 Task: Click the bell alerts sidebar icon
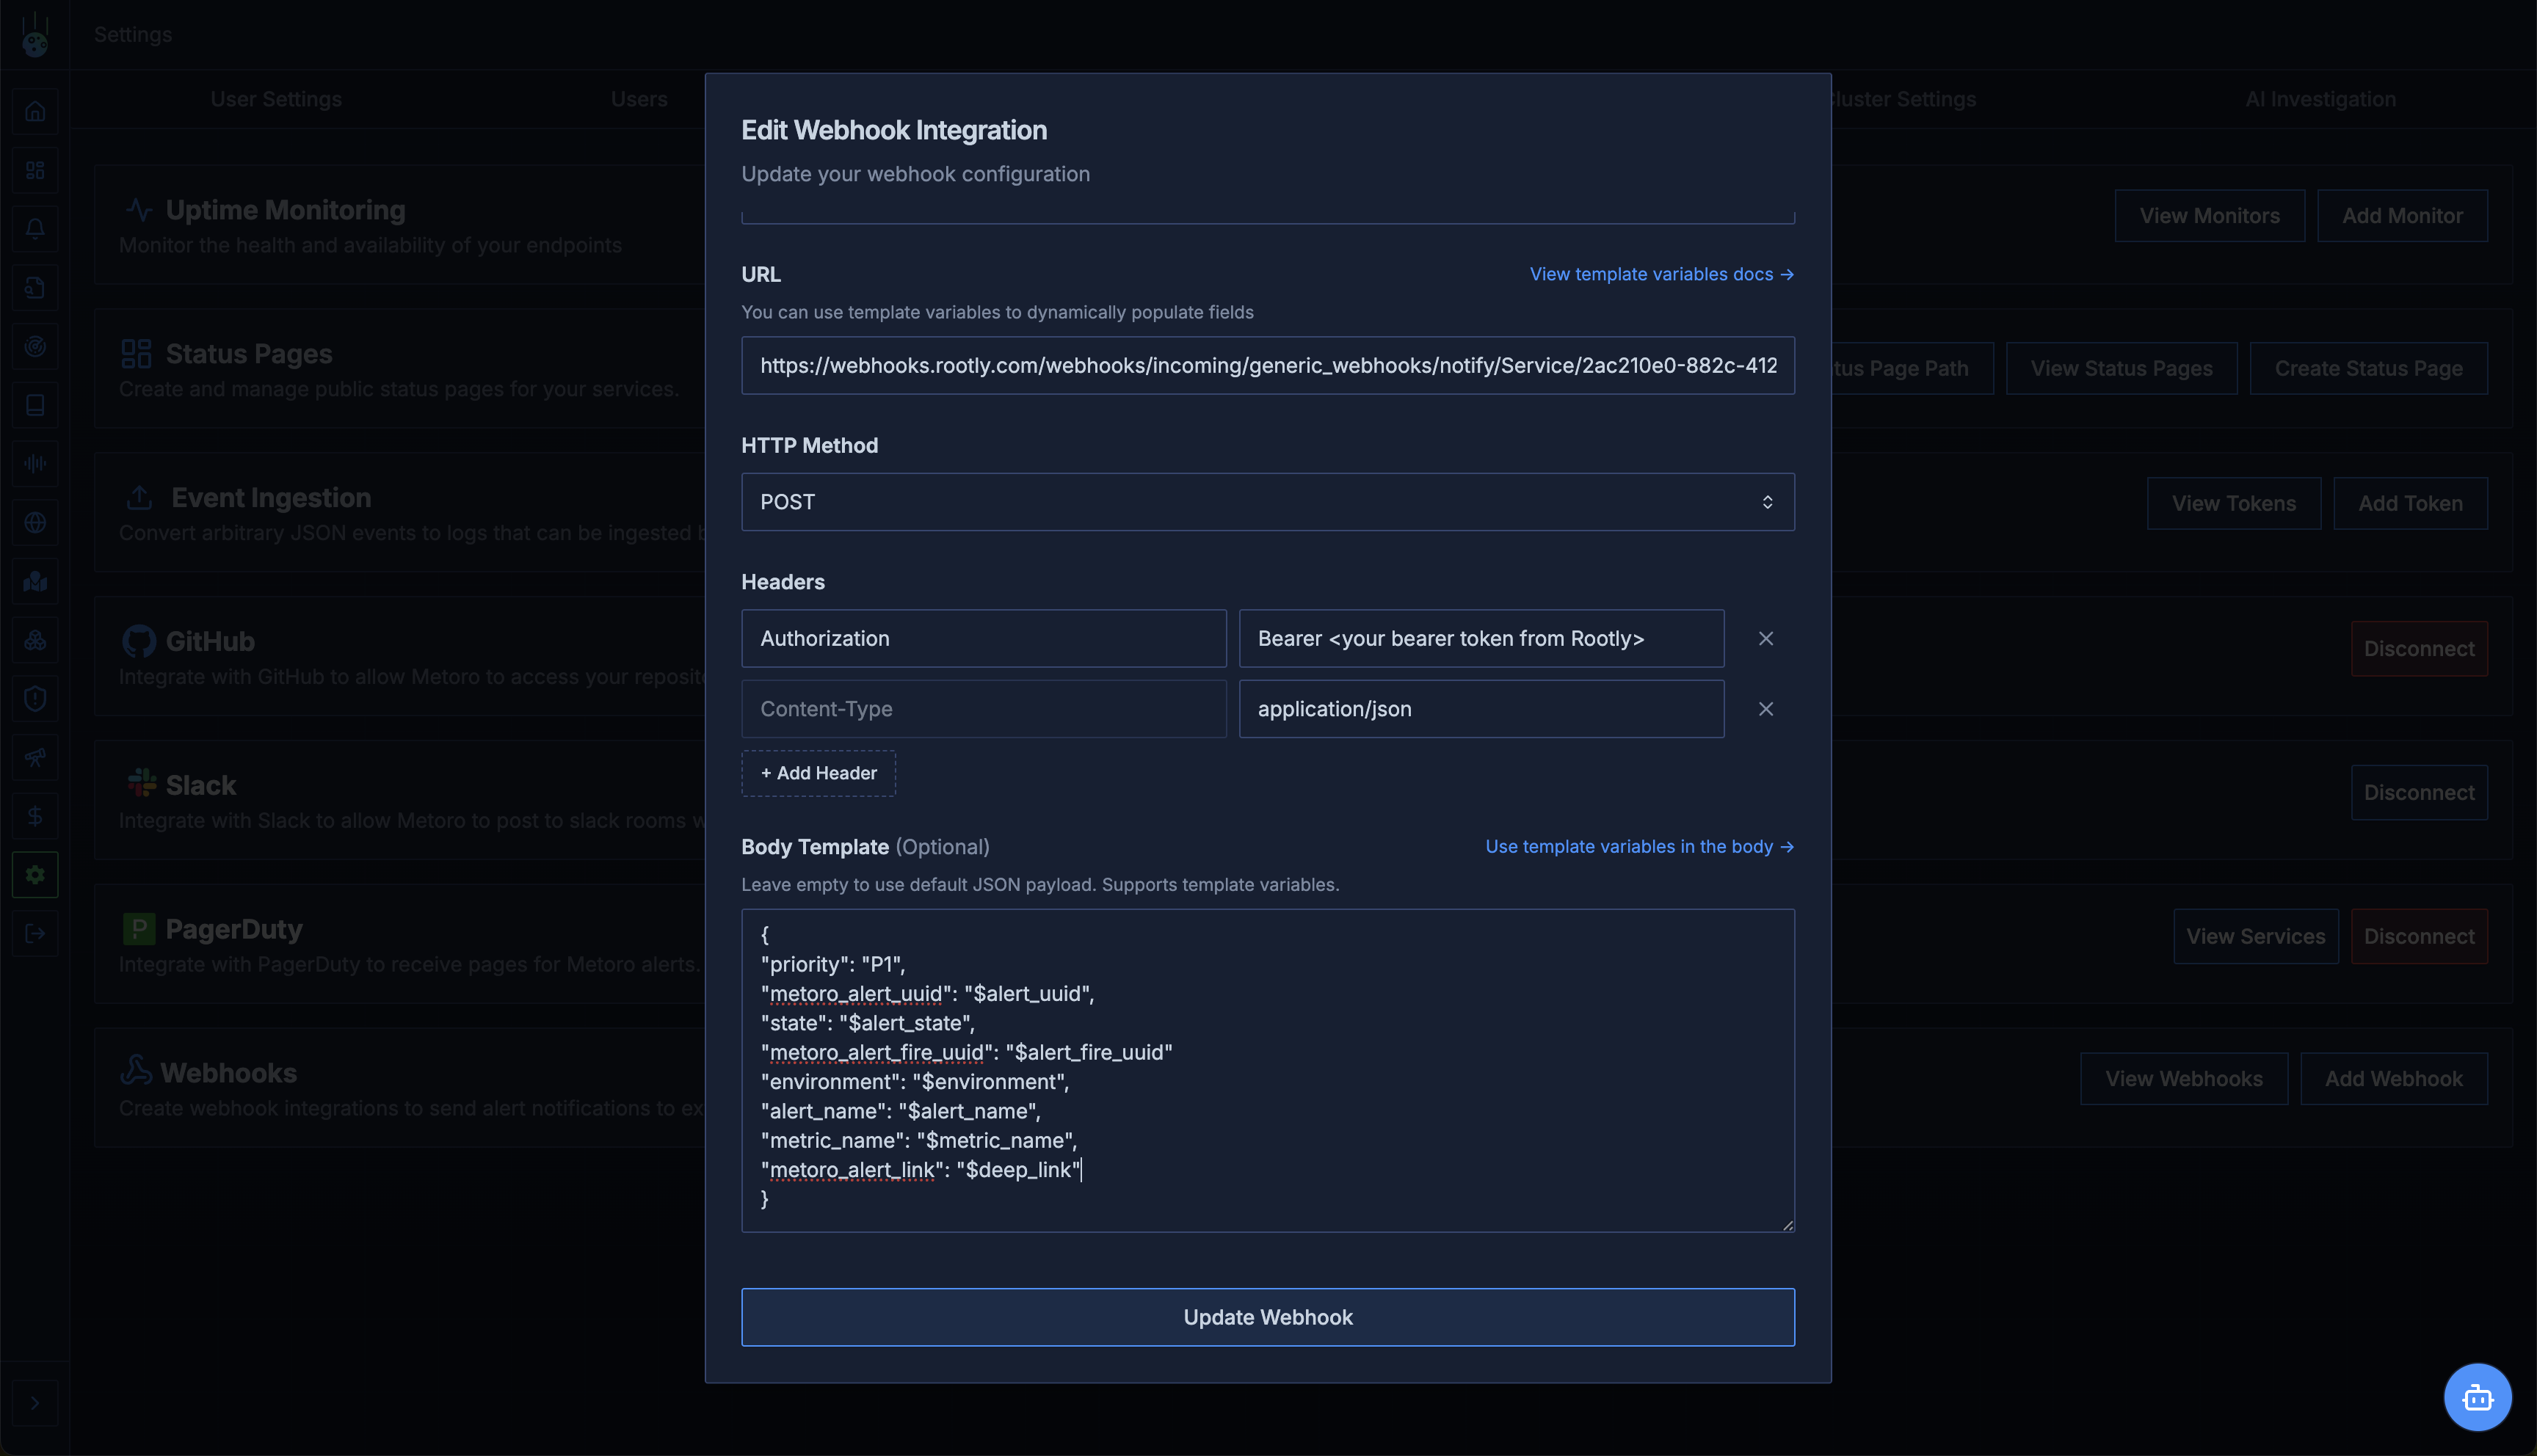click(35, 229)
